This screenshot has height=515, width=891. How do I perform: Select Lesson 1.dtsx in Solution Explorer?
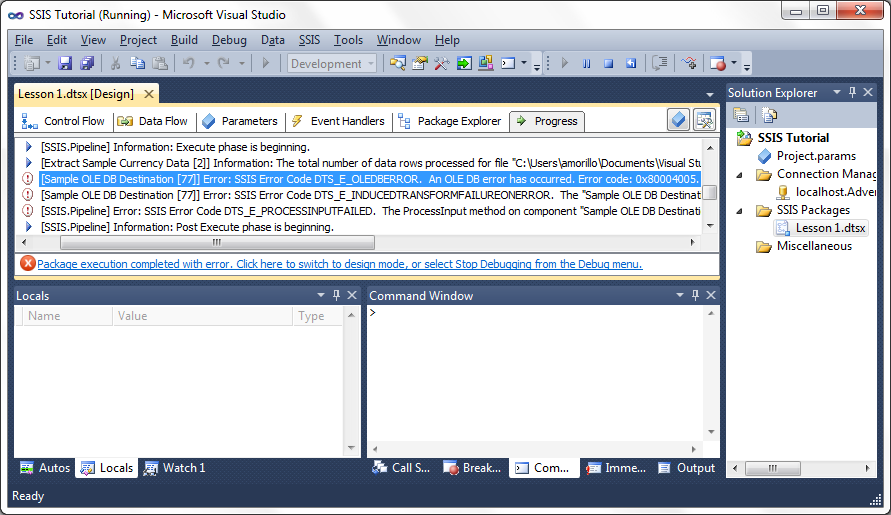point(821,228)
